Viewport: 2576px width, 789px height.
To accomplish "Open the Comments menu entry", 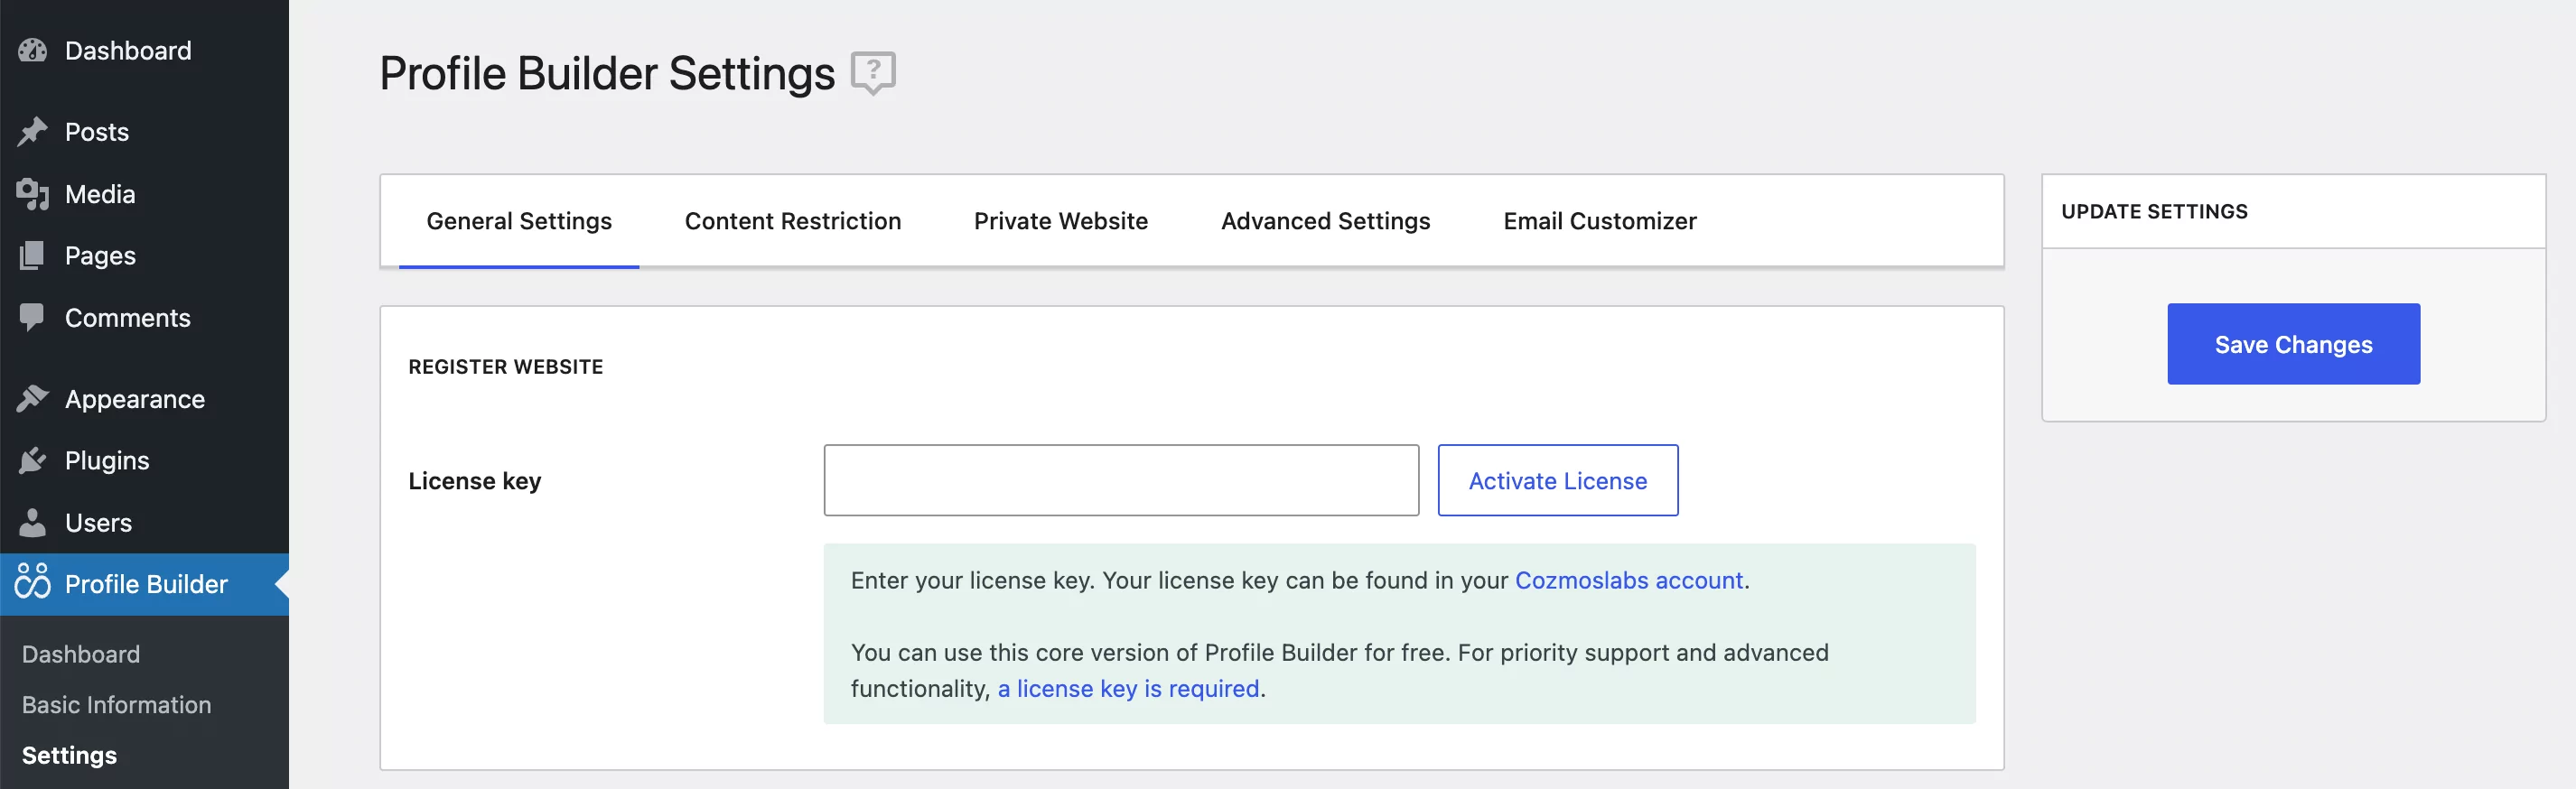I will click(127, 317).
